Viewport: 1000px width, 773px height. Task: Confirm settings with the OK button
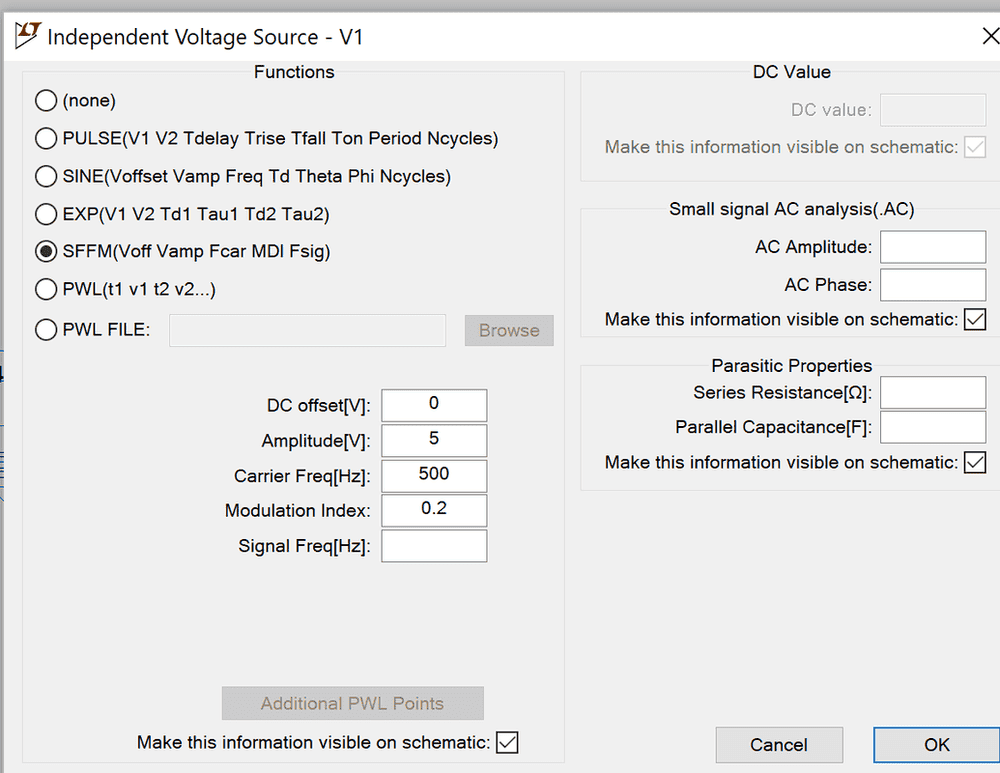[936, 744]
